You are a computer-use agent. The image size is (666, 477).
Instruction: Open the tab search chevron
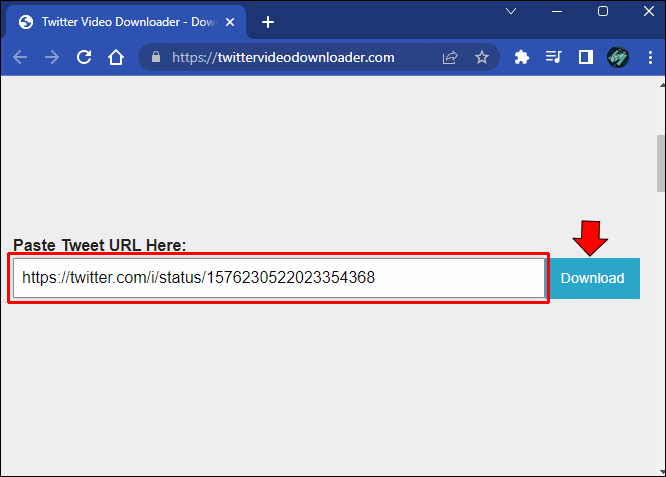click(511, 11)
